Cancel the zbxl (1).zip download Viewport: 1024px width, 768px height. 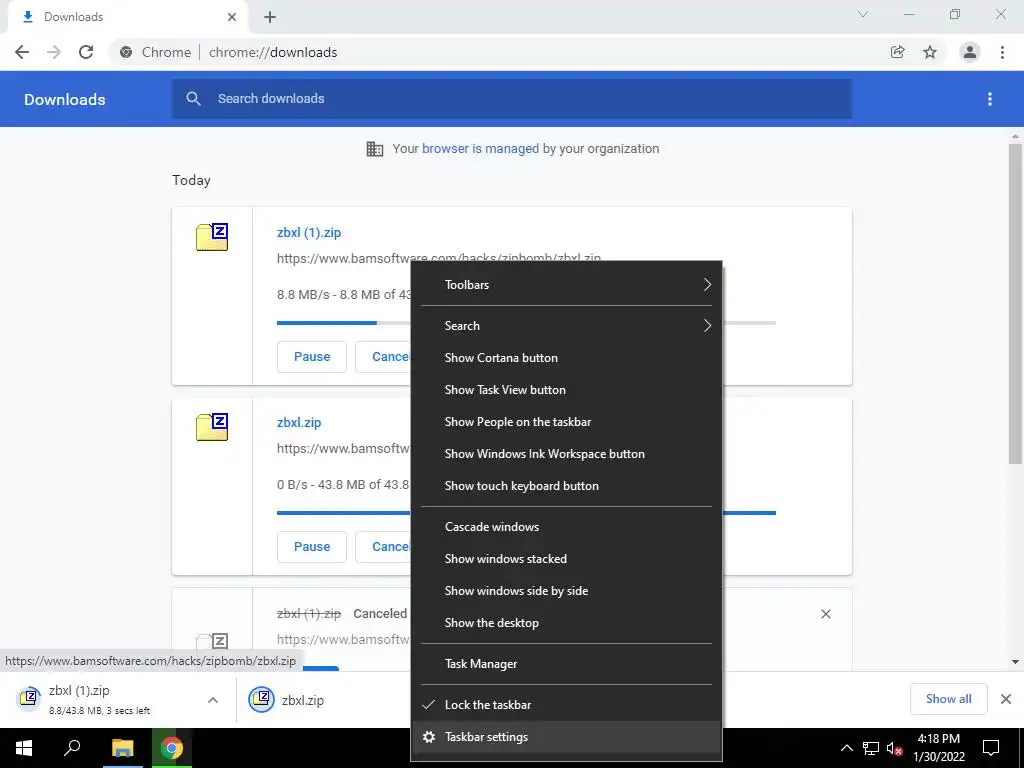383,357
